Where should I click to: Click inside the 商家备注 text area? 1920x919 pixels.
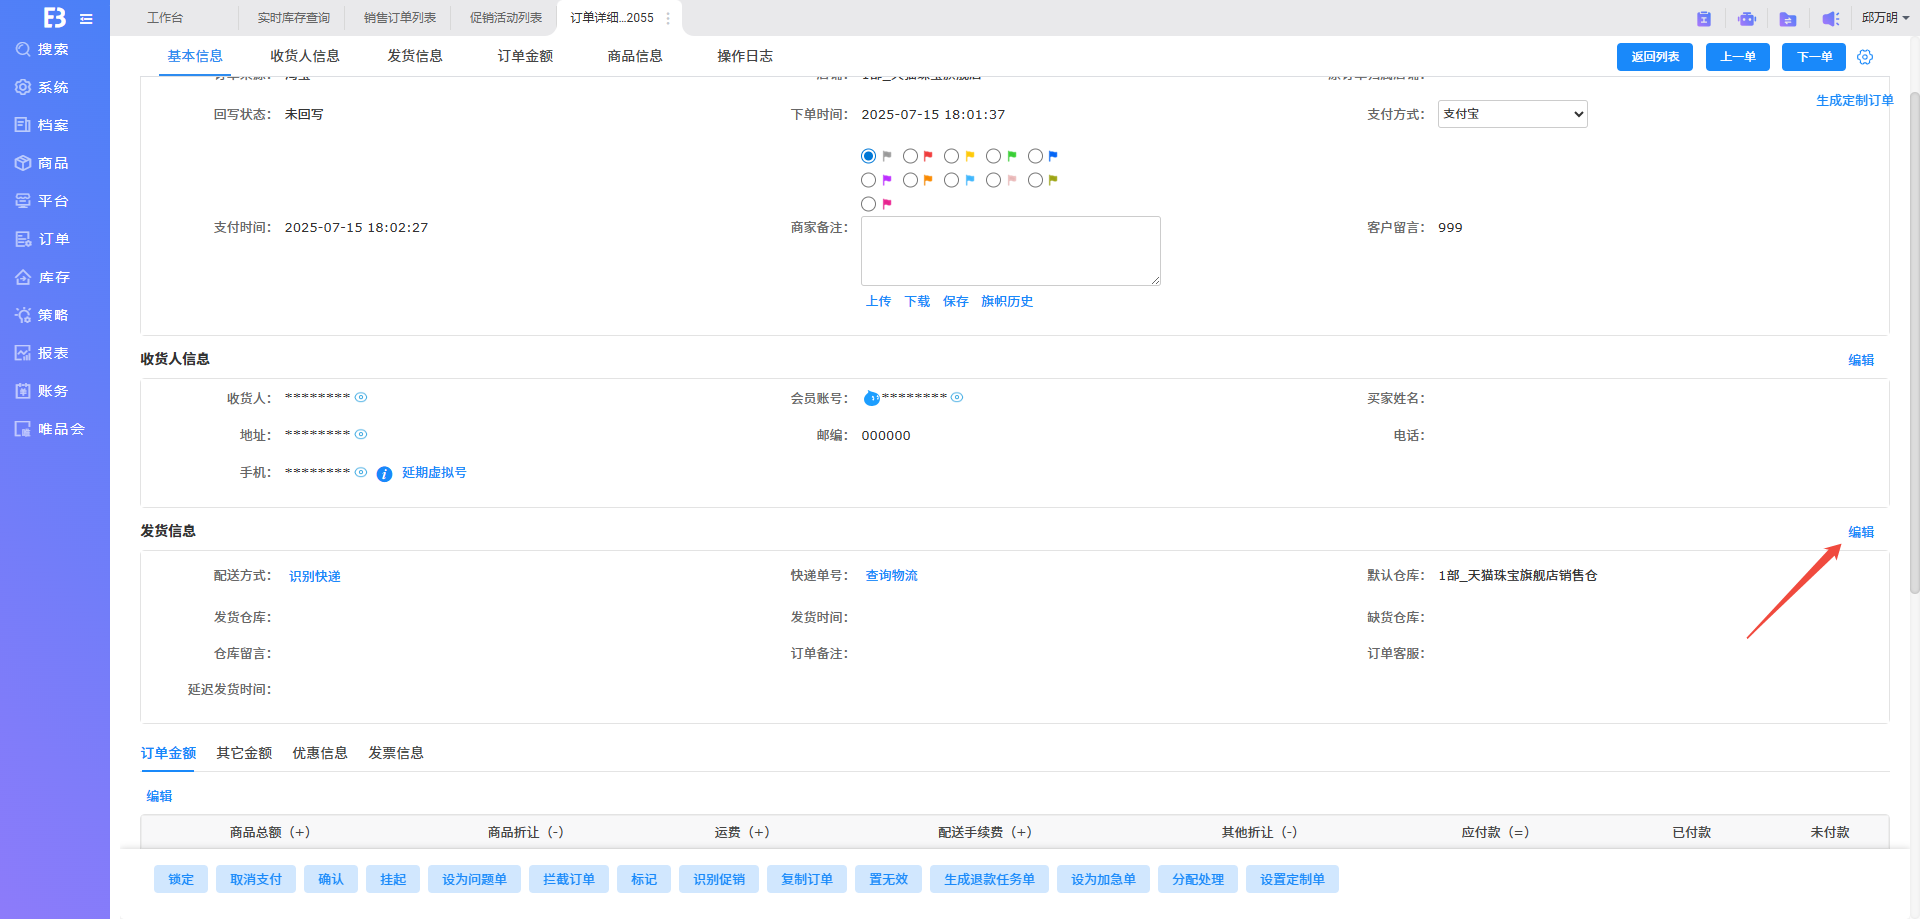click(1010, 251)
